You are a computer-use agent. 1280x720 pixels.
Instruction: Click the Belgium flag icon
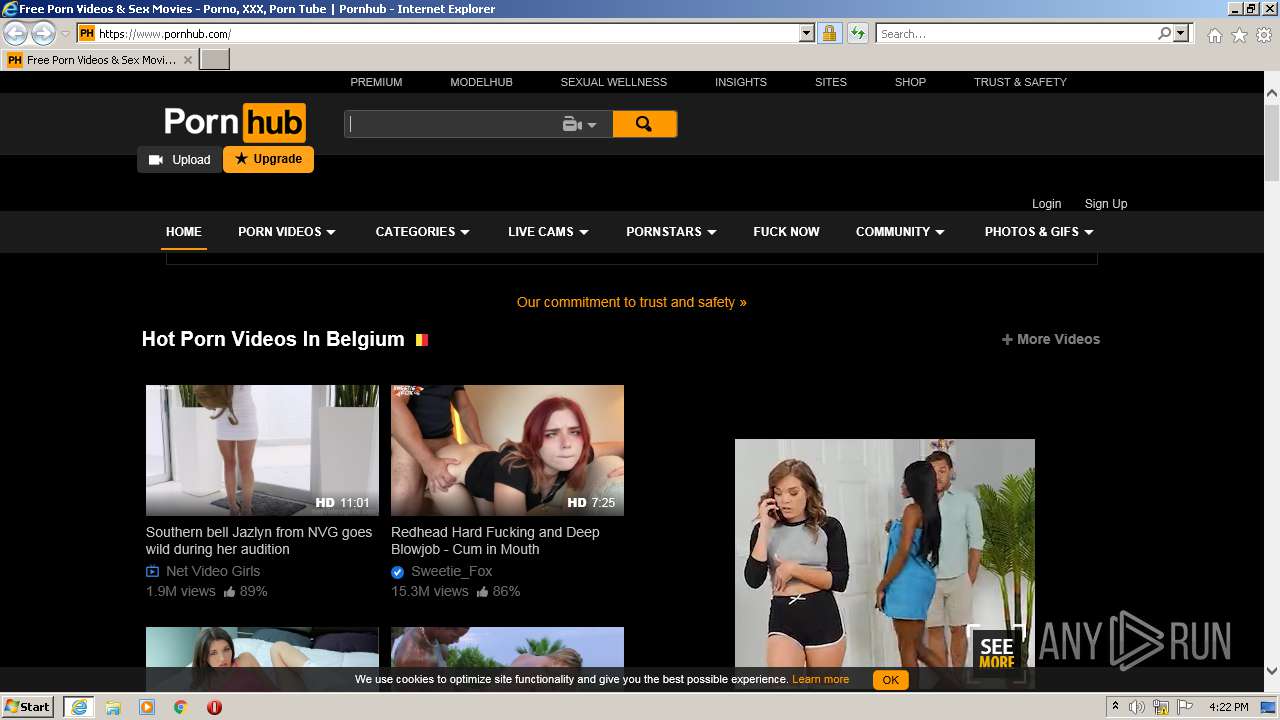click(x=422, y=339)
